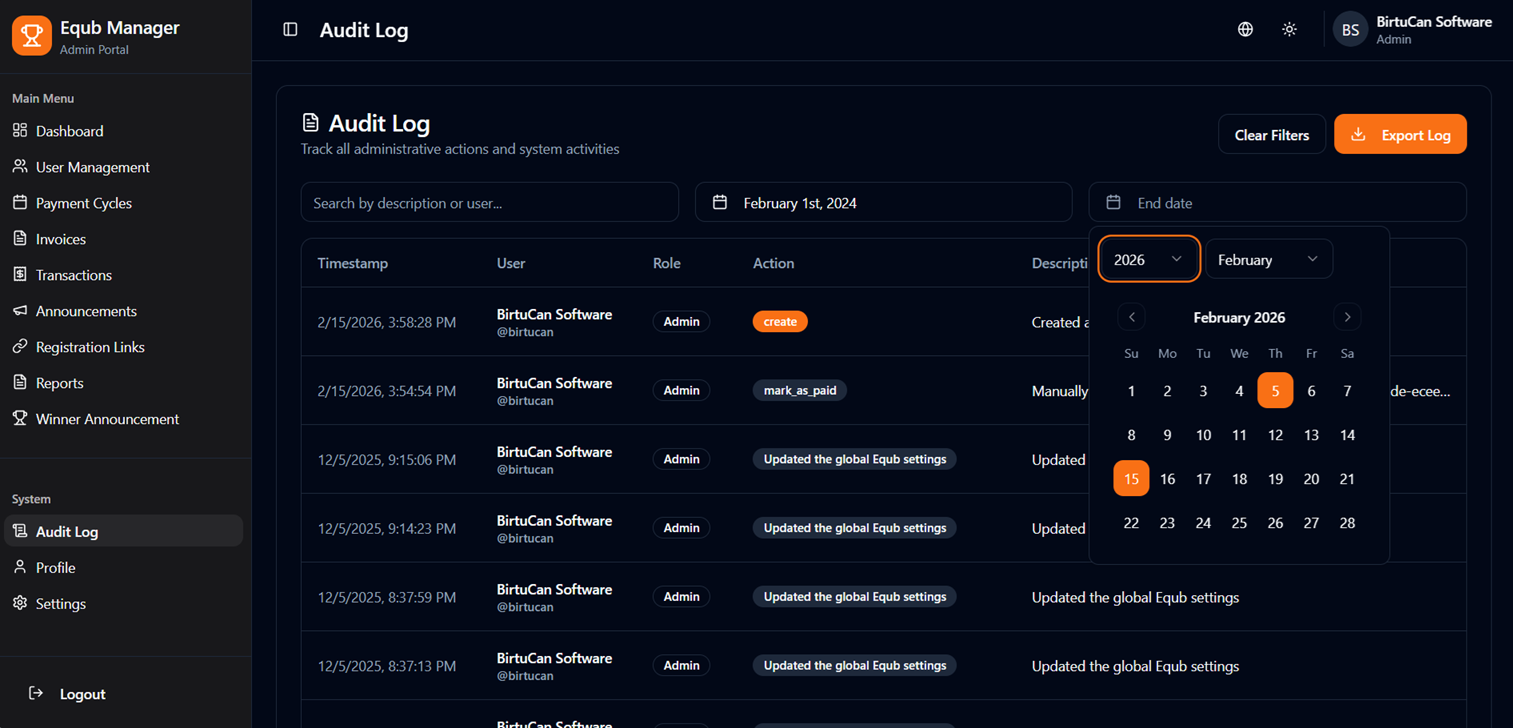Select February 20 in the calendar
Screen dimensions: 1513x728
pyautogui.click(x=1311, y=479)
